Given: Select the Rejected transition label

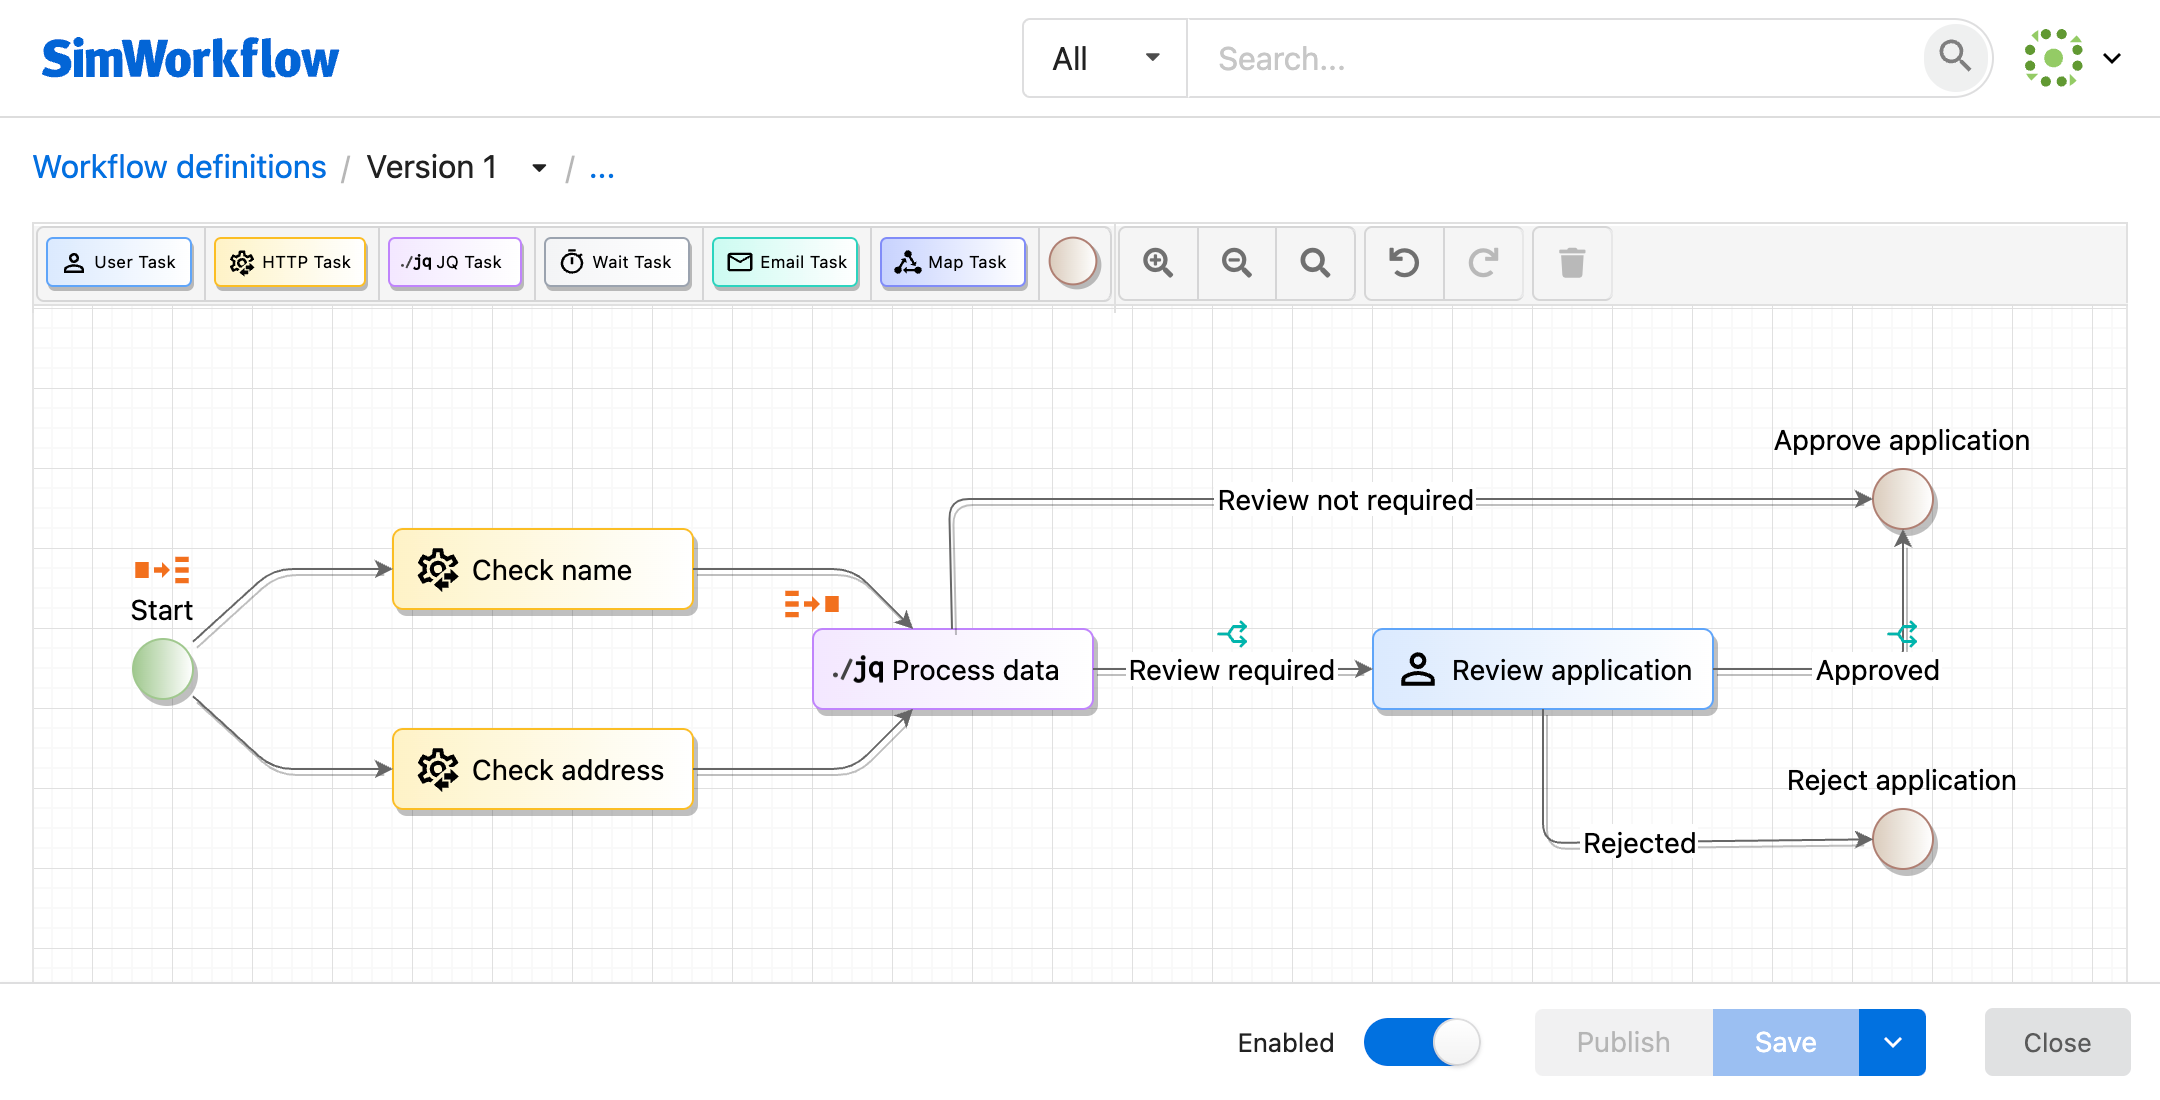Looking at the screenshot, I should (1640, 843).
